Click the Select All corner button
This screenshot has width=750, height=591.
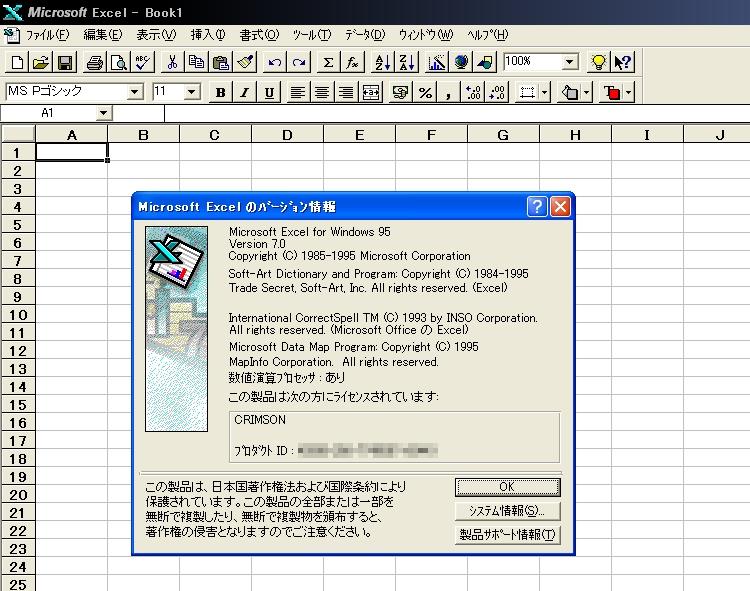tap(18, 134)
